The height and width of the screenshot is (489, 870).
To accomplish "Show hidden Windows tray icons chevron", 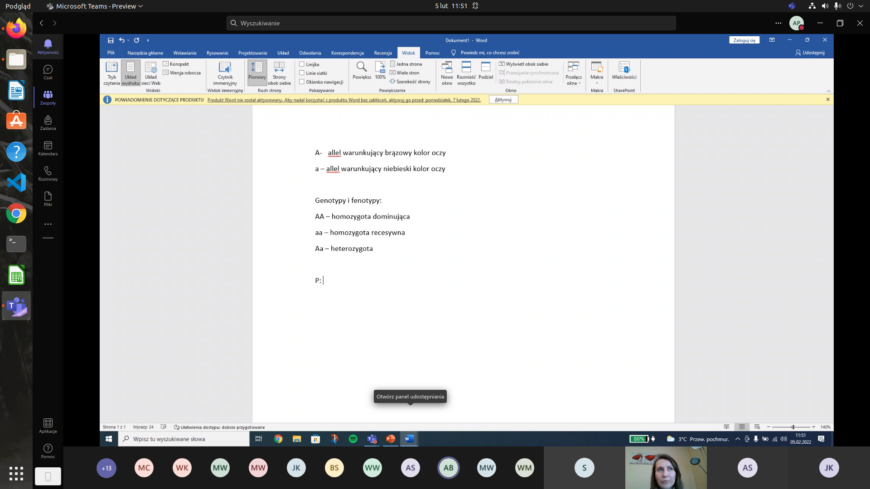I will pyautogui.click(x=737, y=438).
